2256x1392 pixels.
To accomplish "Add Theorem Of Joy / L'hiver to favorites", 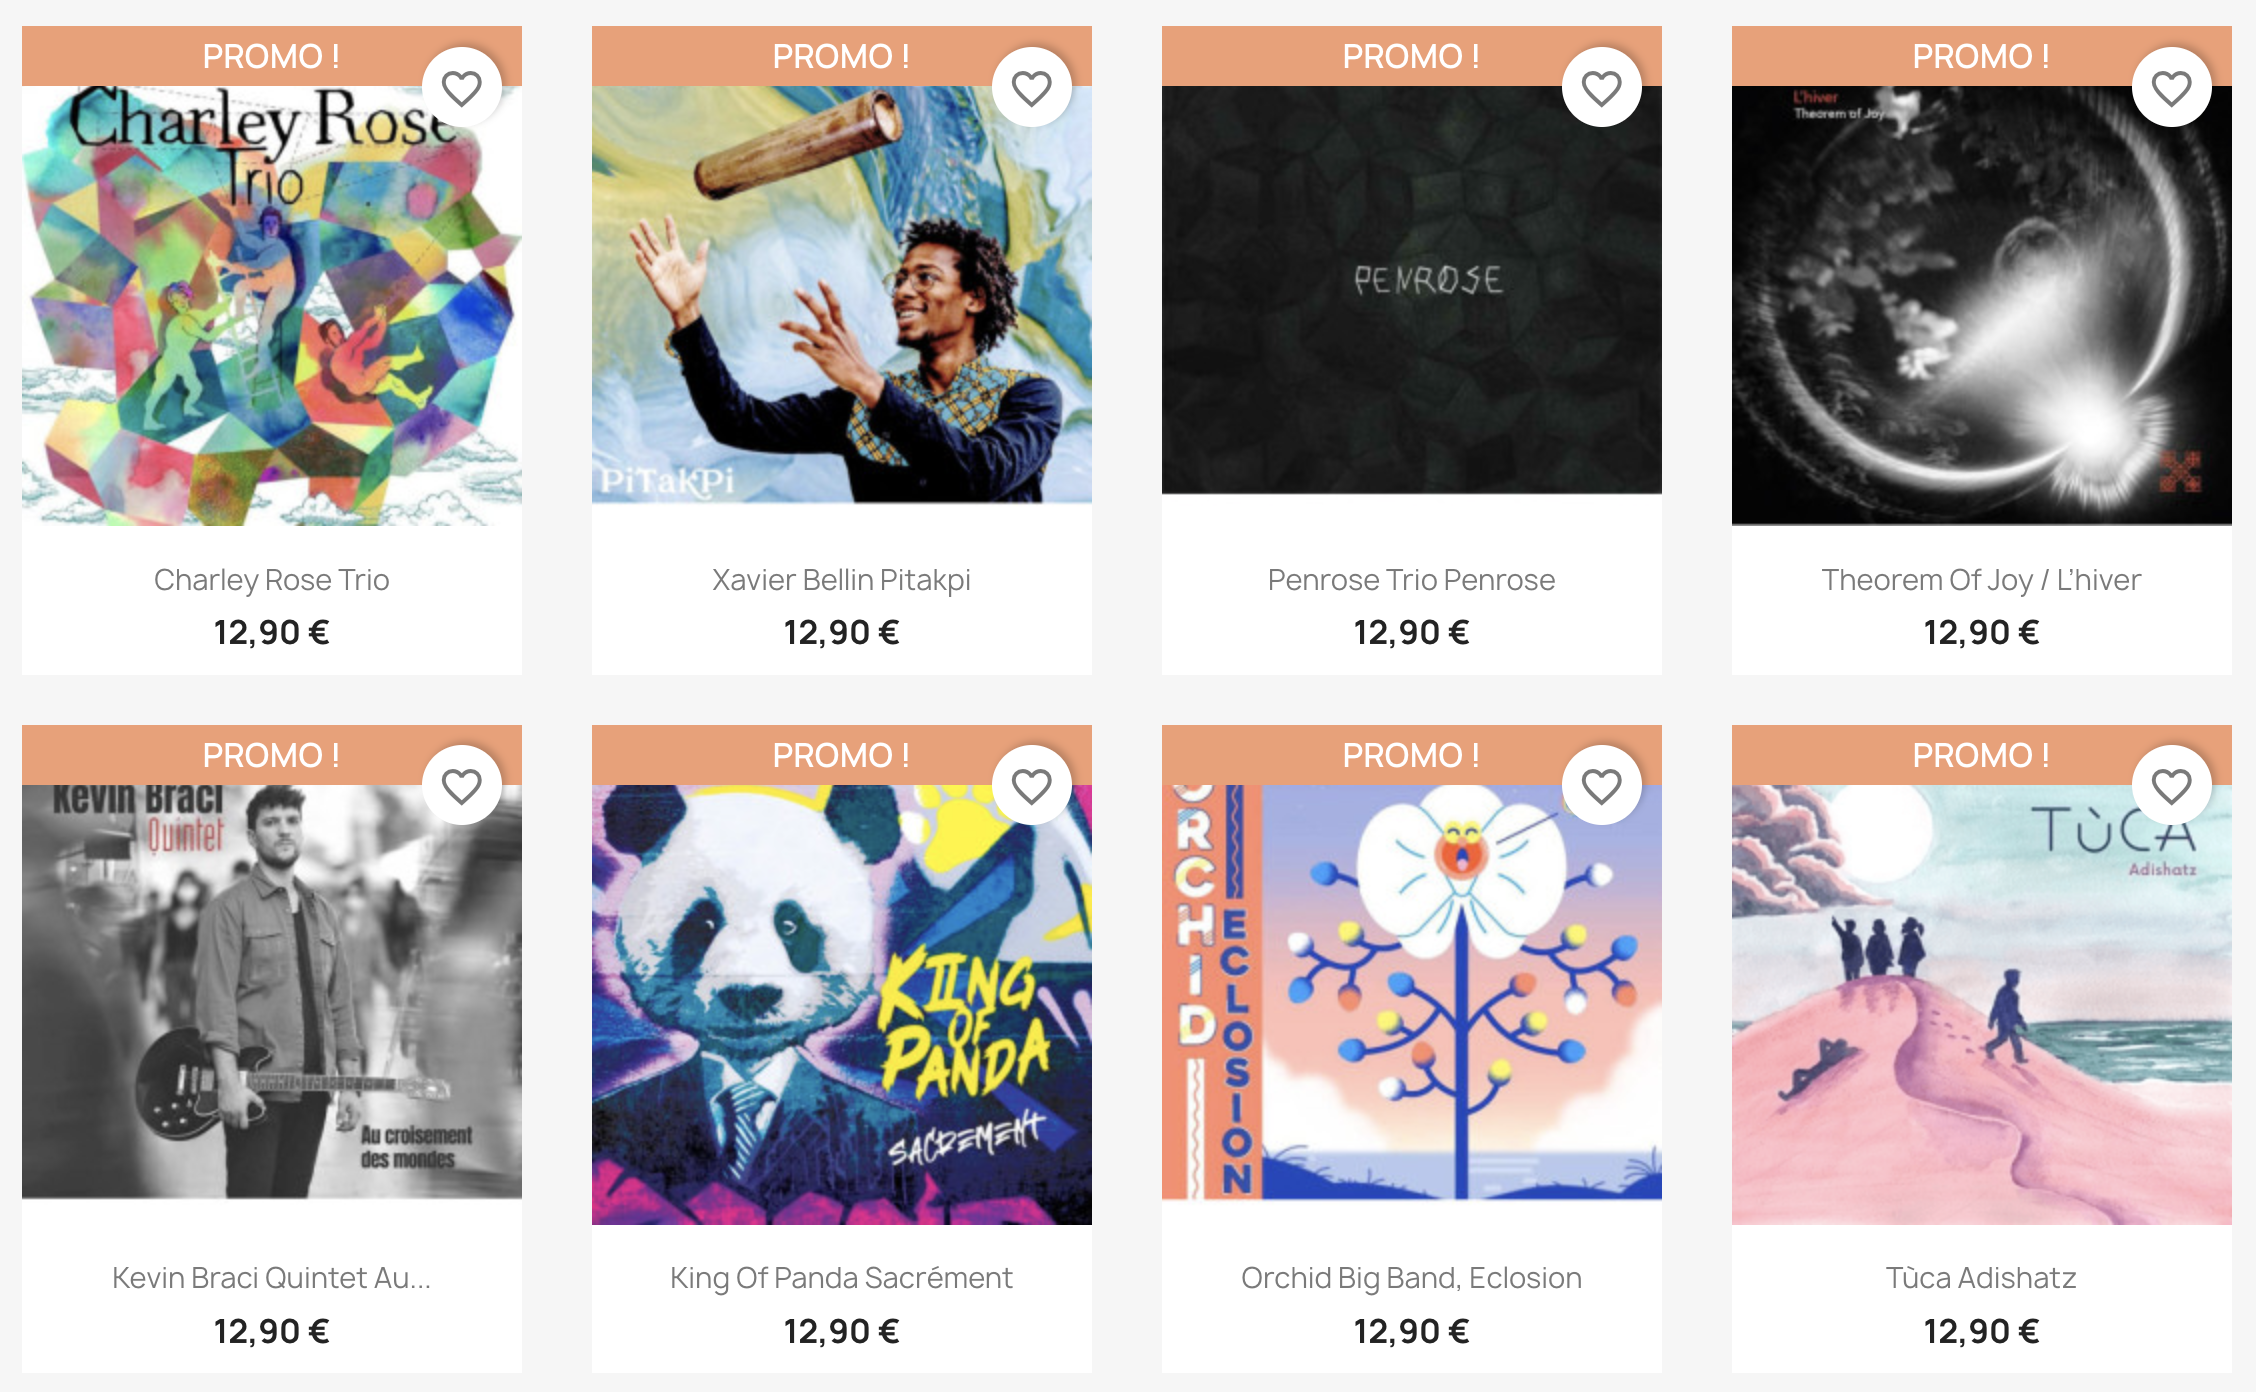I will (x=2171, y=88).
